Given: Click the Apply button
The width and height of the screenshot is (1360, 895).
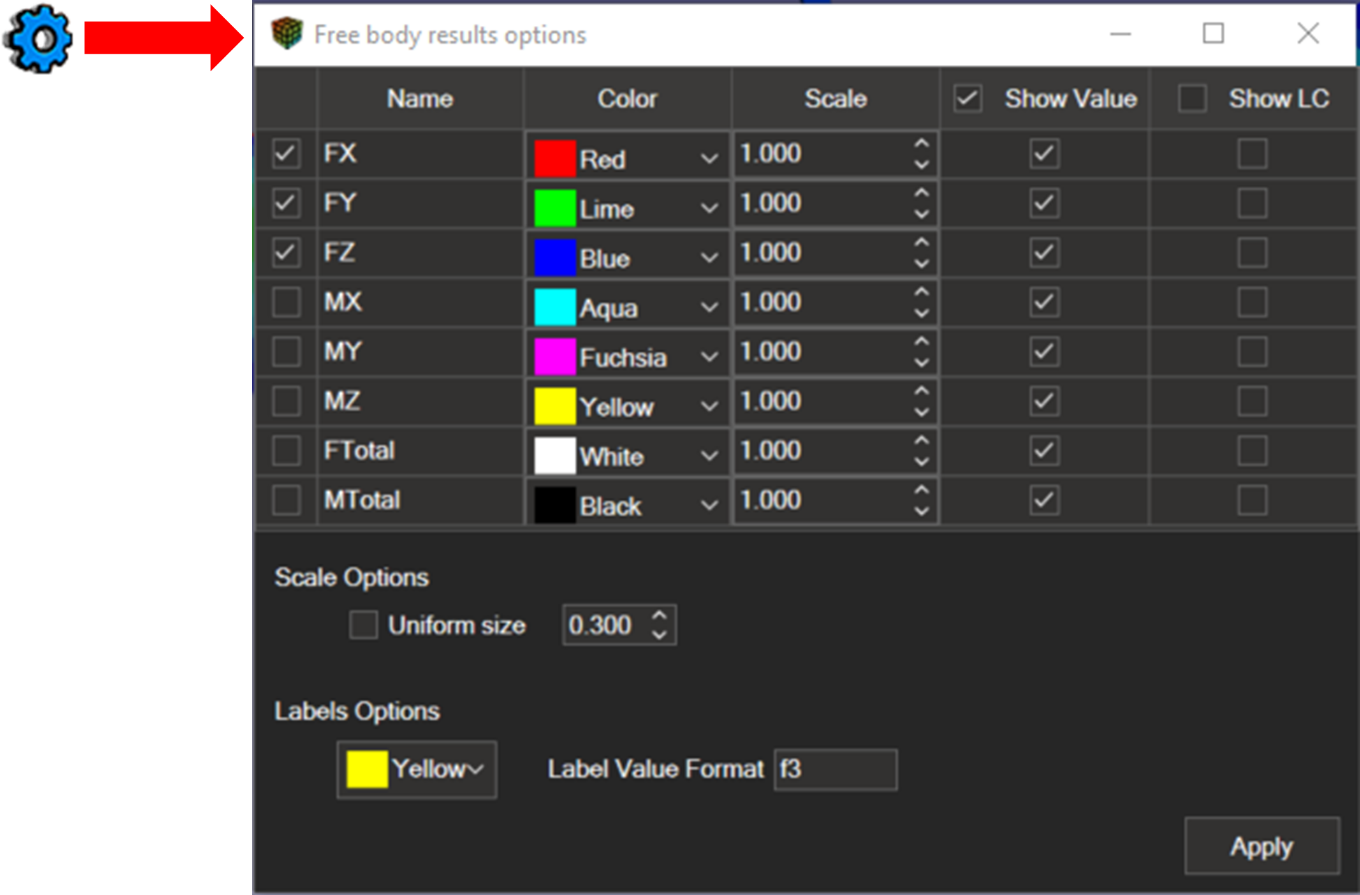Looking at the screenshot, I should pyautogui.click(x=1261, y=847).
